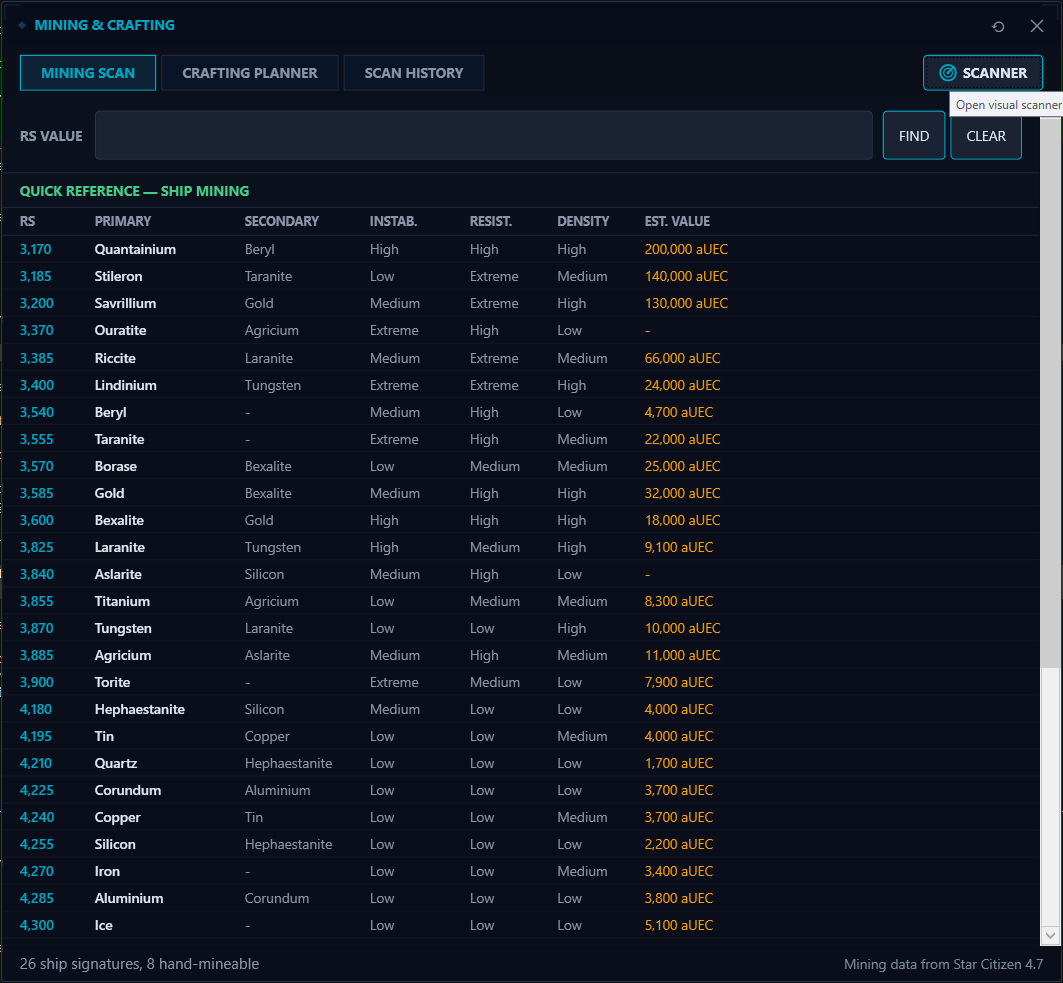The width and height of the screenshot is (1063, 983).
Task: Open the Crafting Planner tab
Action: (x=249, y=73)
